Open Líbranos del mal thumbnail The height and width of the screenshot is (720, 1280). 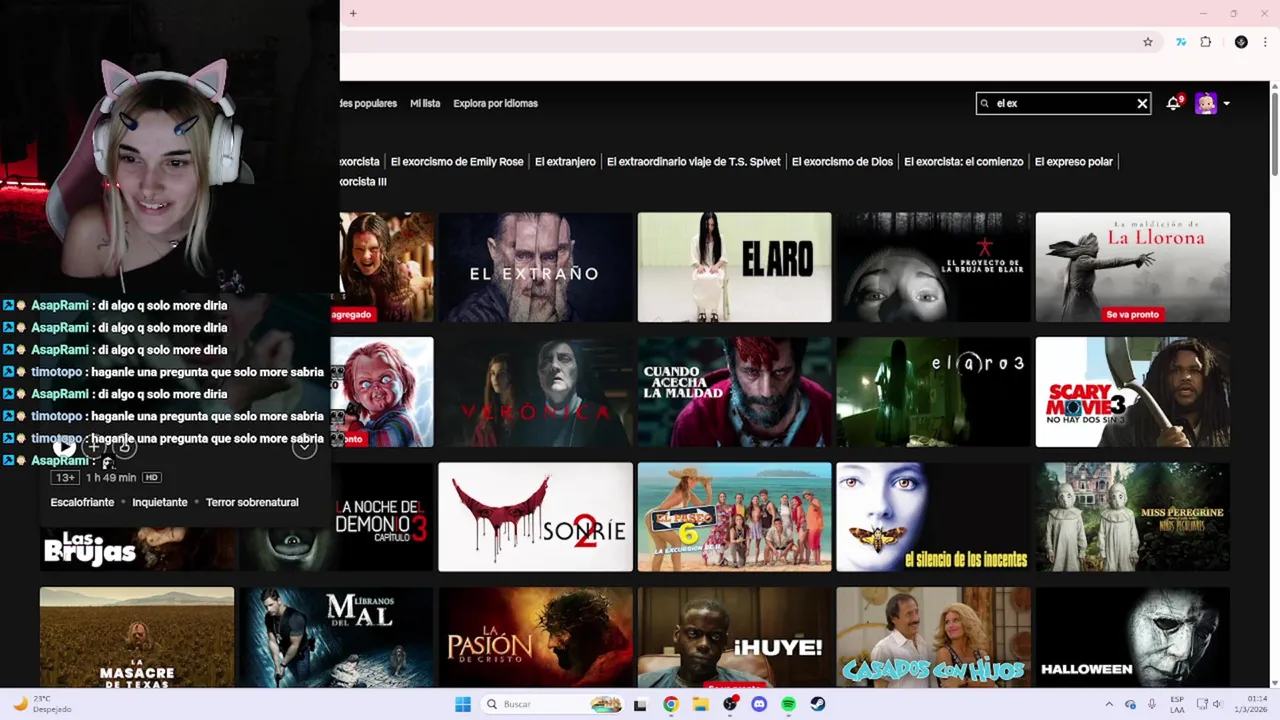(336, 637)
